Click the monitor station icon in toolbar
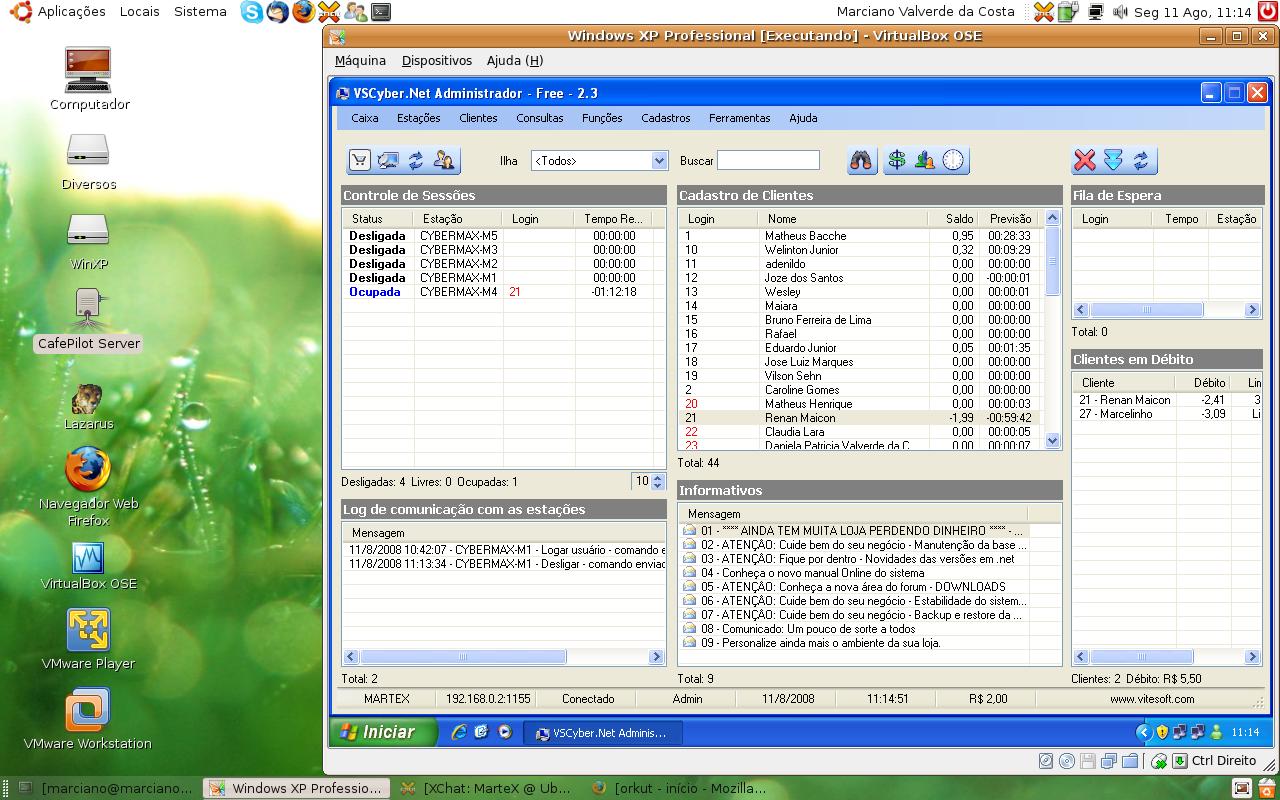Viewport: 1280px width, 800px height. 388,160
